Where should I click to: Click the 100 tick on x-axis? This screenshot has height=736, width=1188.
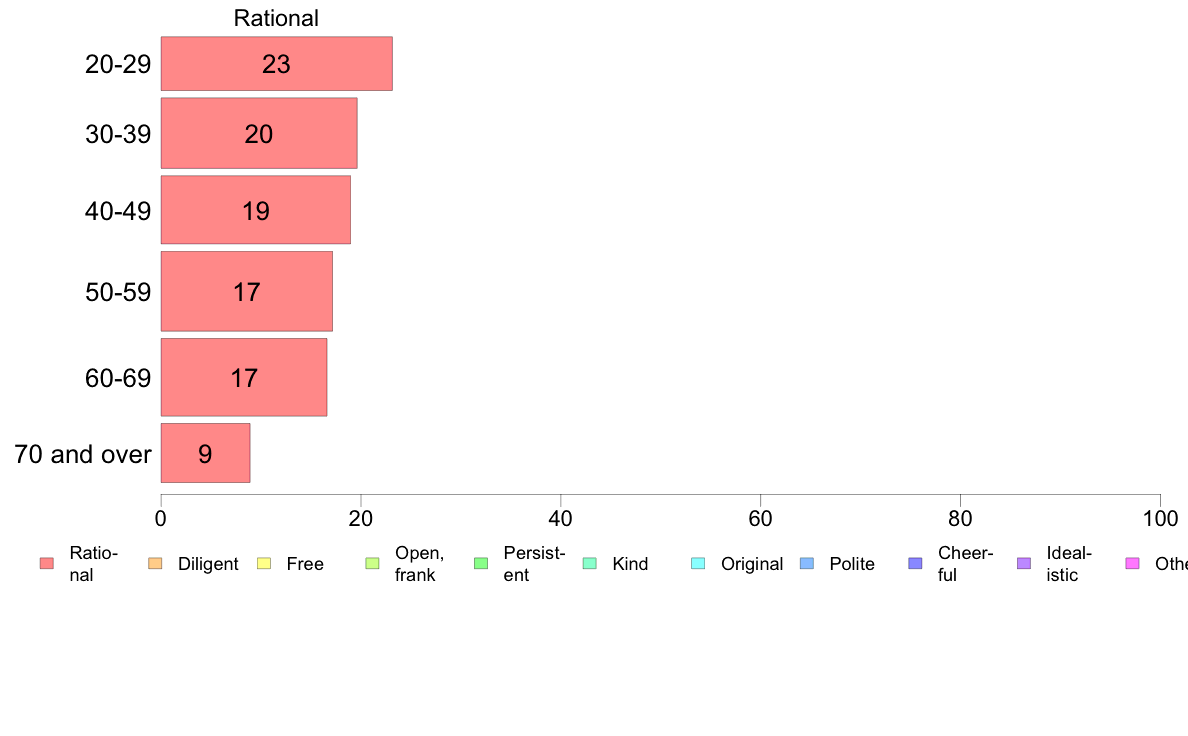click(x=1160, y=518)
